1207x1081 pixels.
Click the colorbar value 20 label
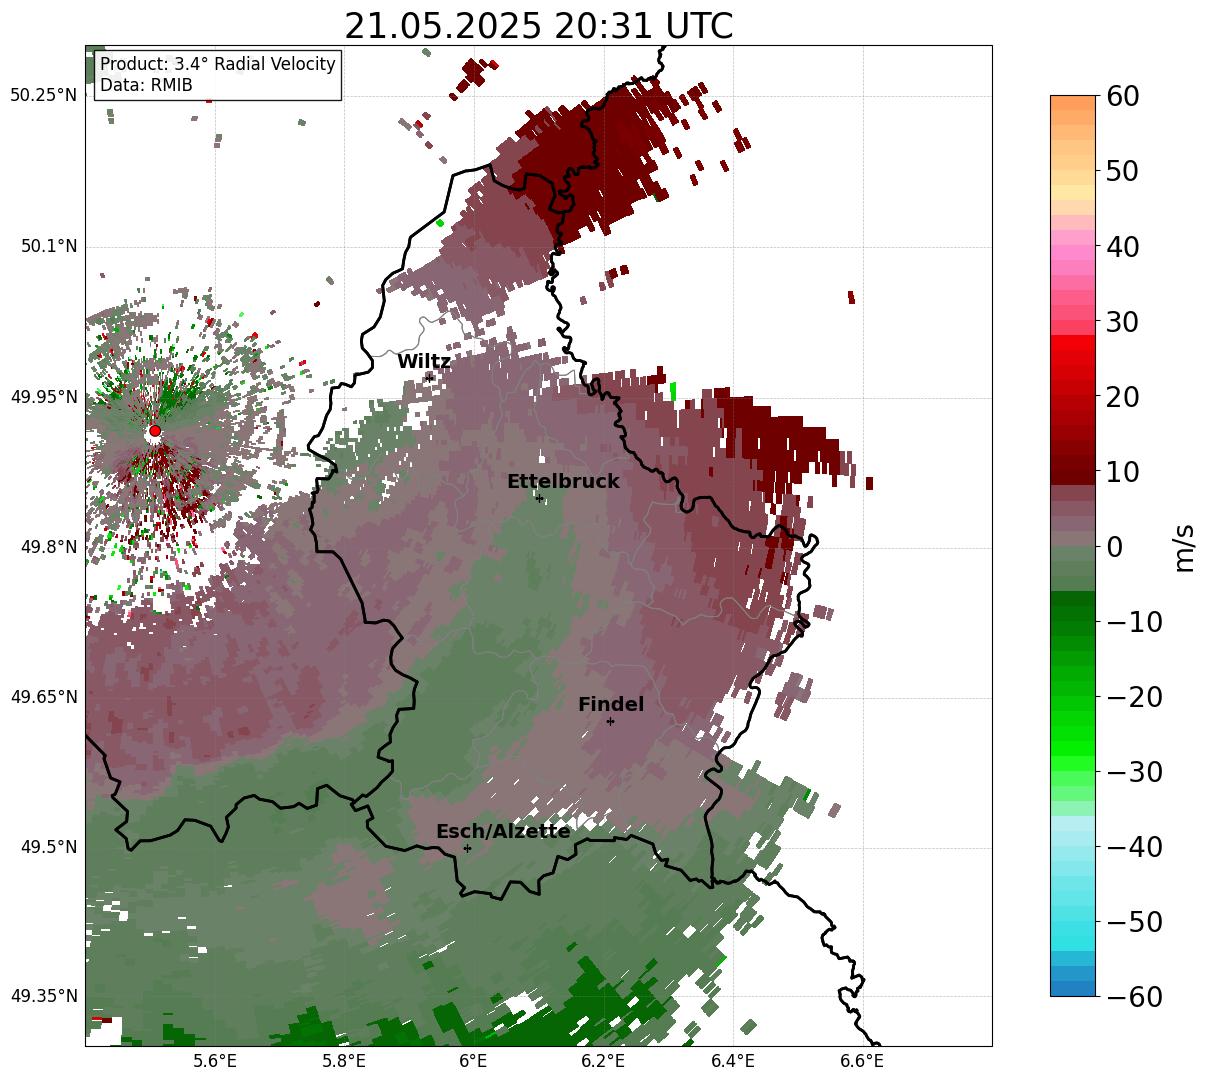pos(1122,397)
